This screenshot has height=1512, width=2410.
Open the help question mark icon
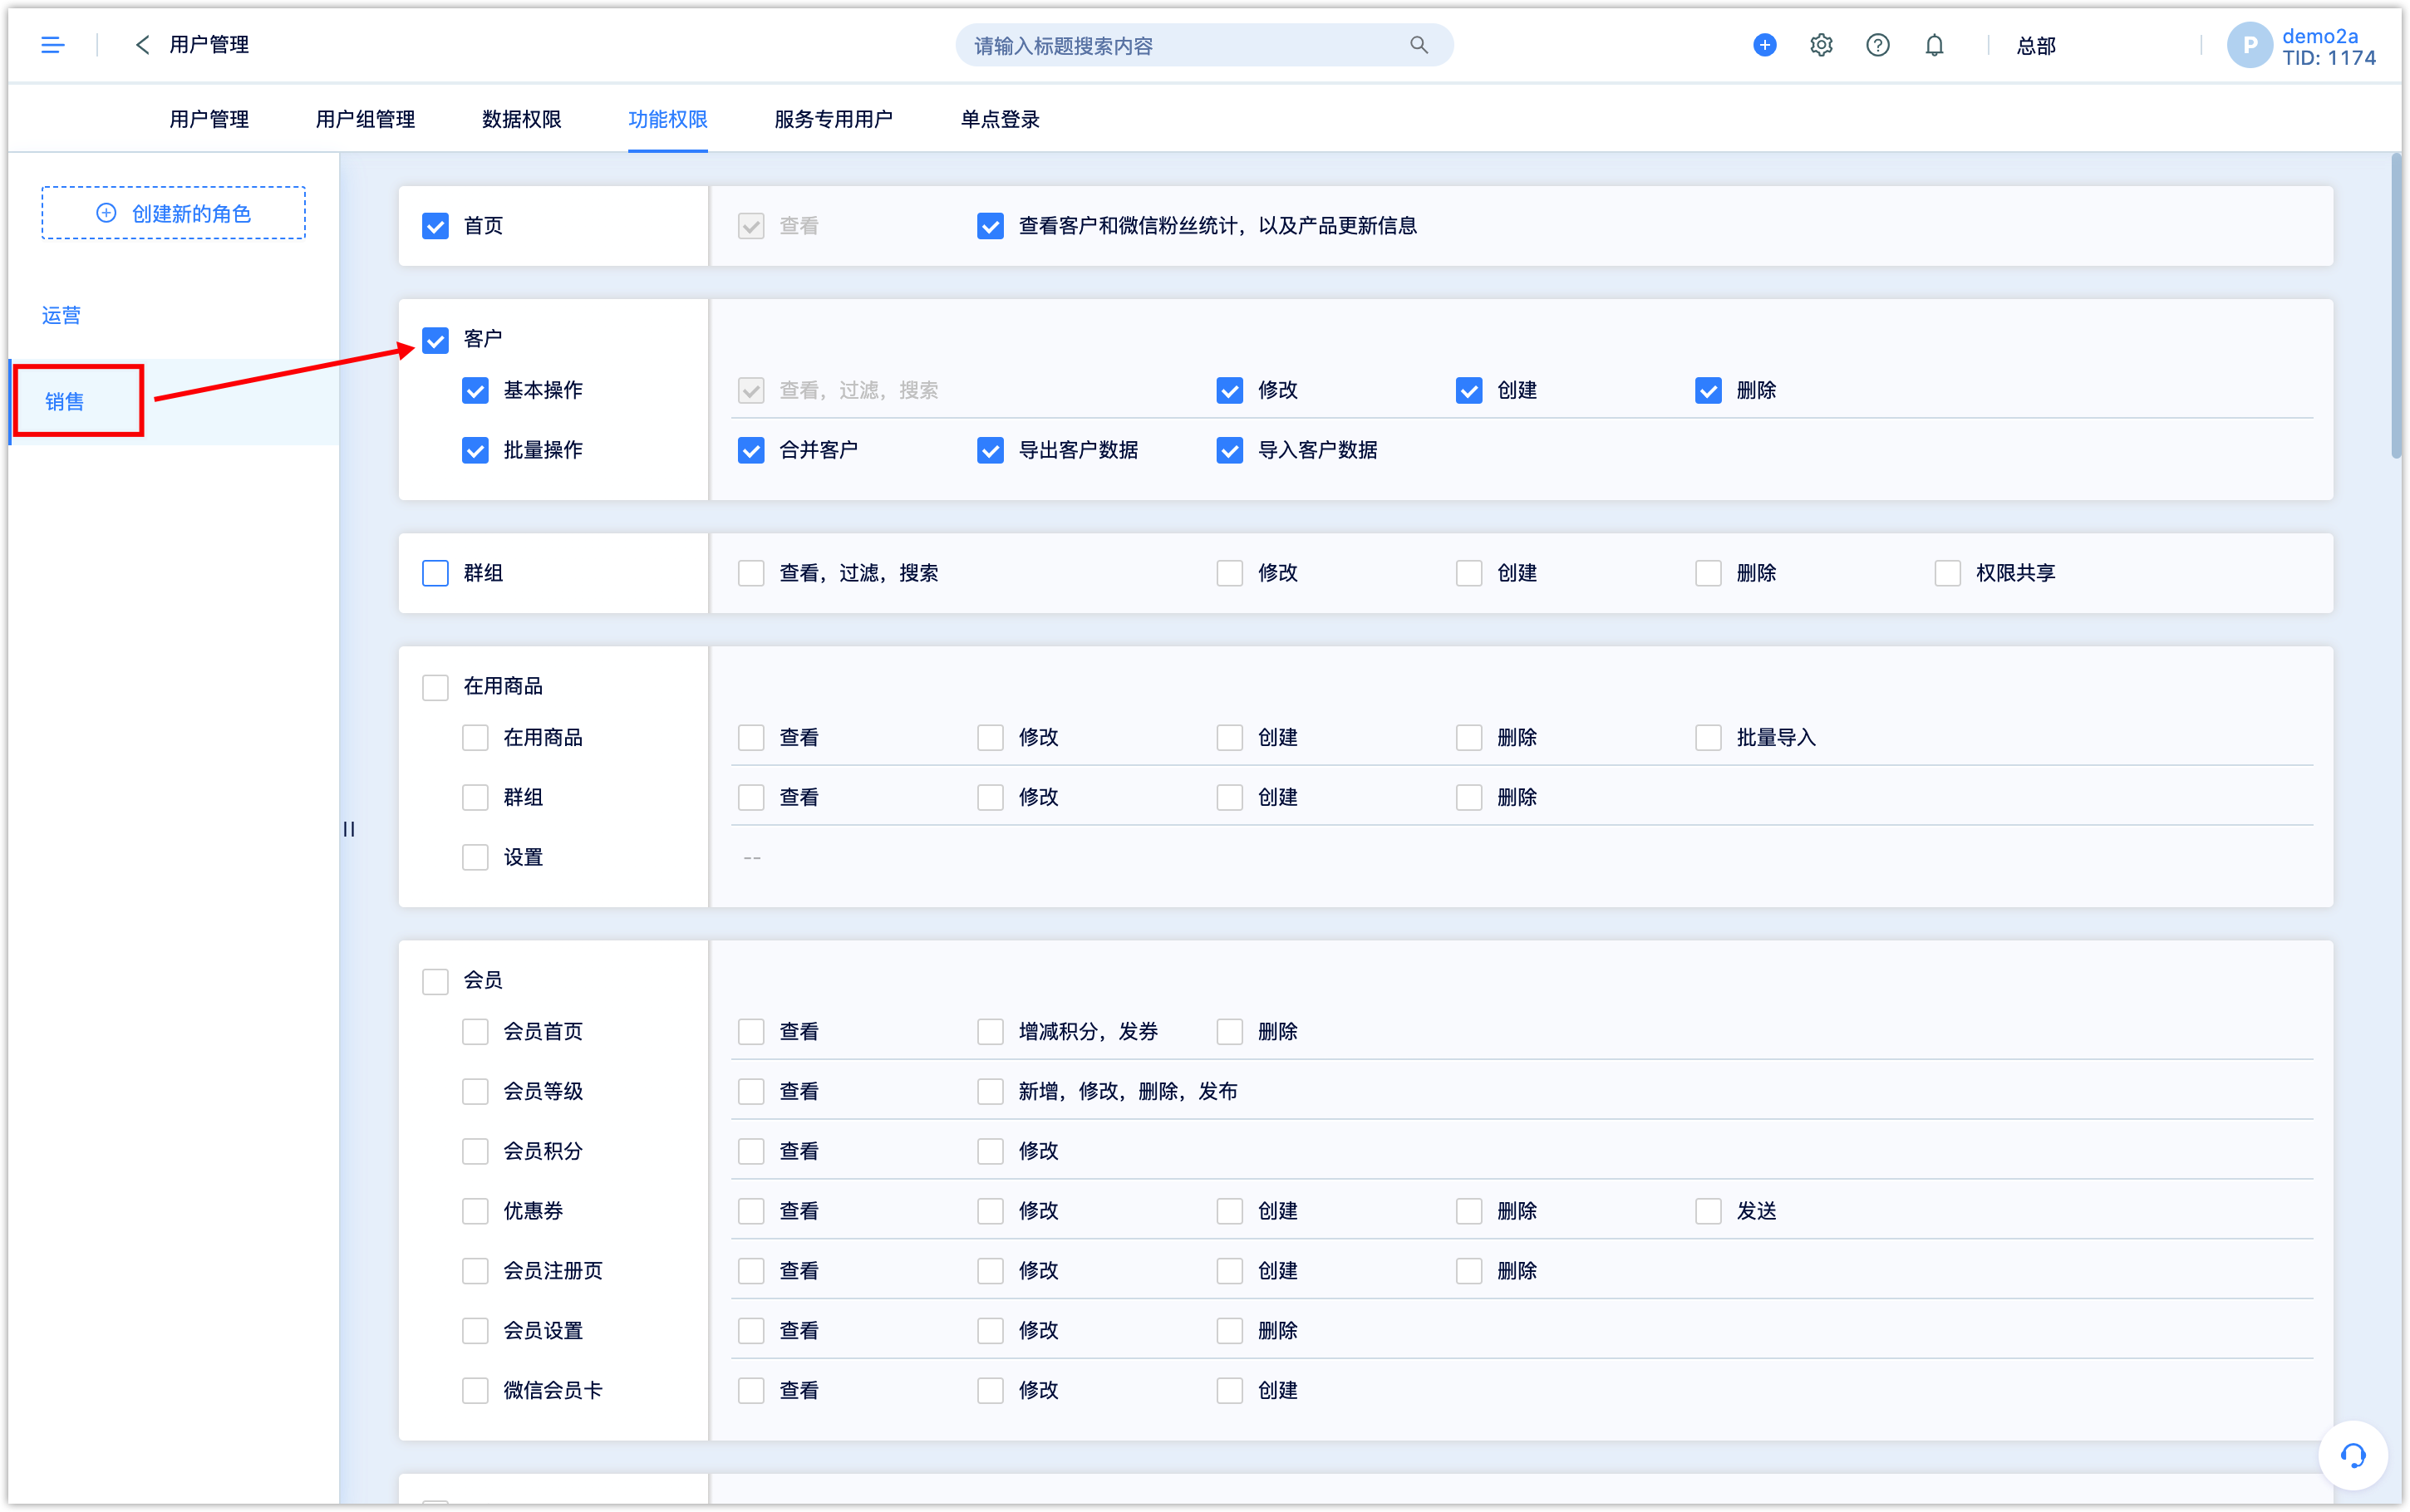1877,45
